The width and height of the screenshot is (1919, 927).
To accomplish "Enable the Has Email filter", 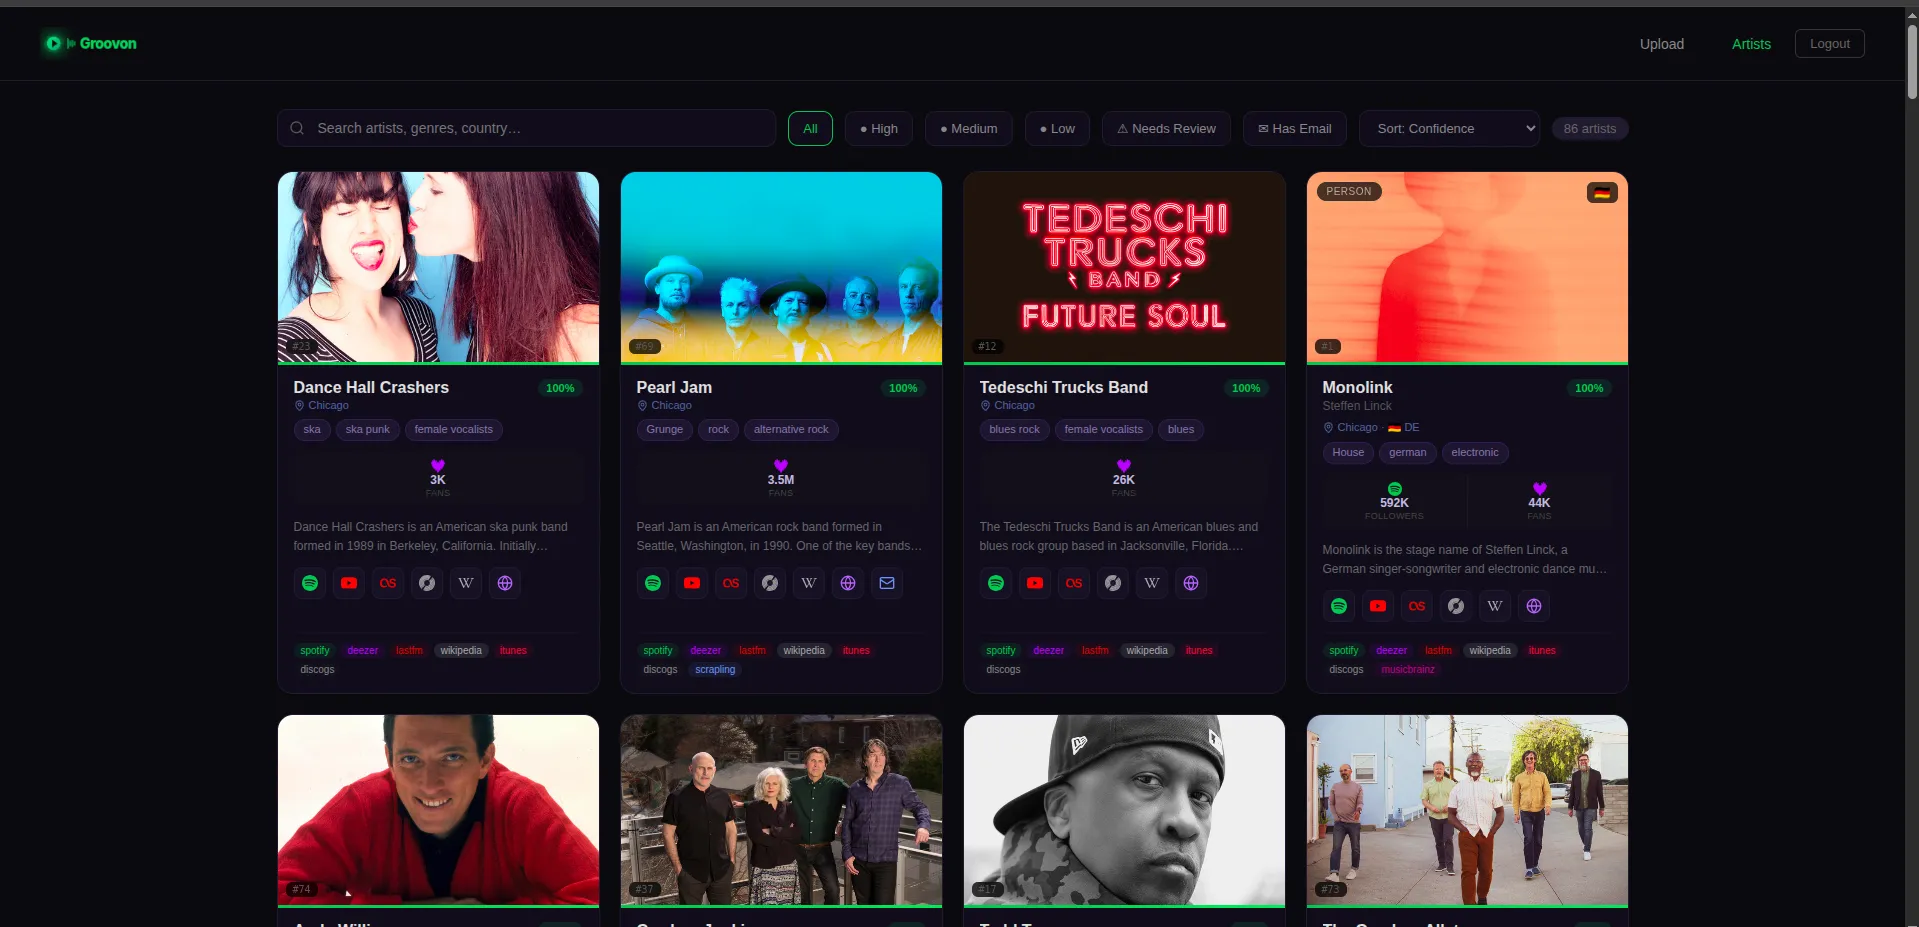I will tap(1294, 128).
